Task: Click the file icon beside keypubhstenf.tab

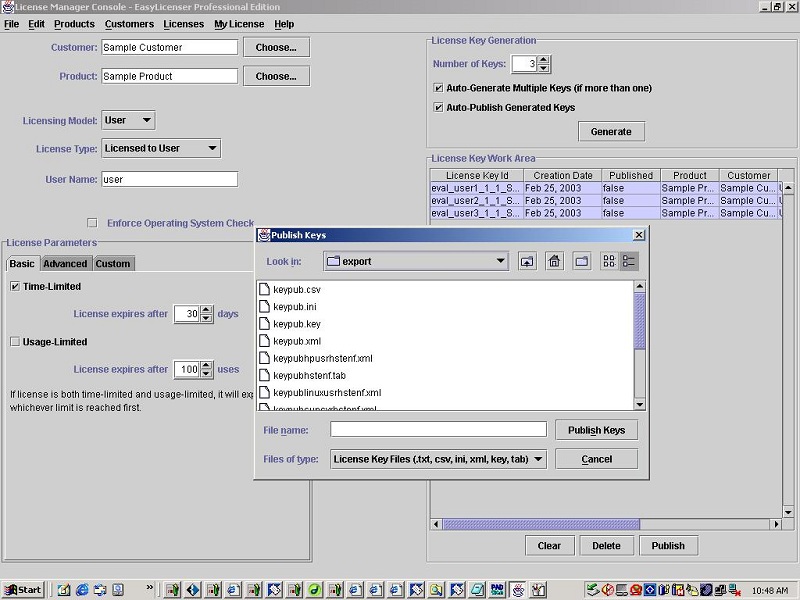Action: click(264, 376)
